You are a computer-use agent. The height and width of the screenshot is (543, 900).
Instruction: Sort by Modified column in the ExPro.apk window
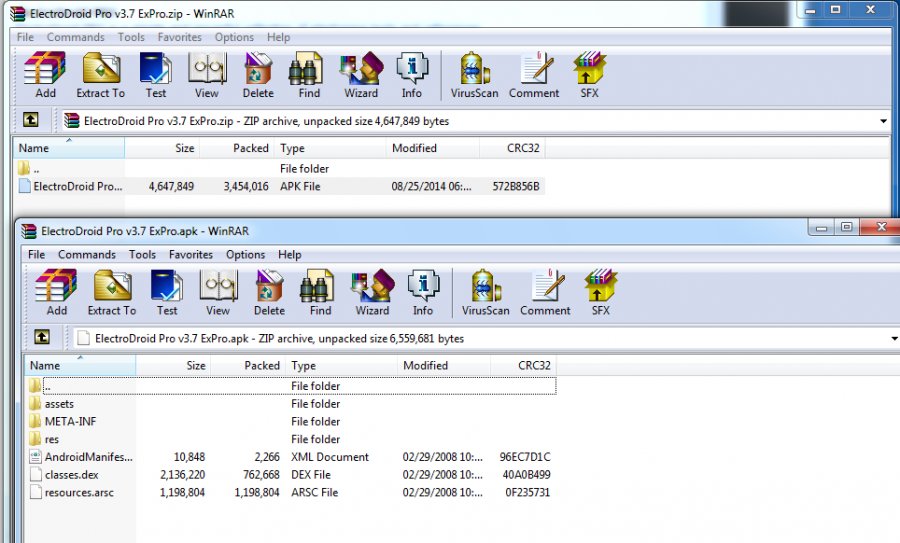444,365
